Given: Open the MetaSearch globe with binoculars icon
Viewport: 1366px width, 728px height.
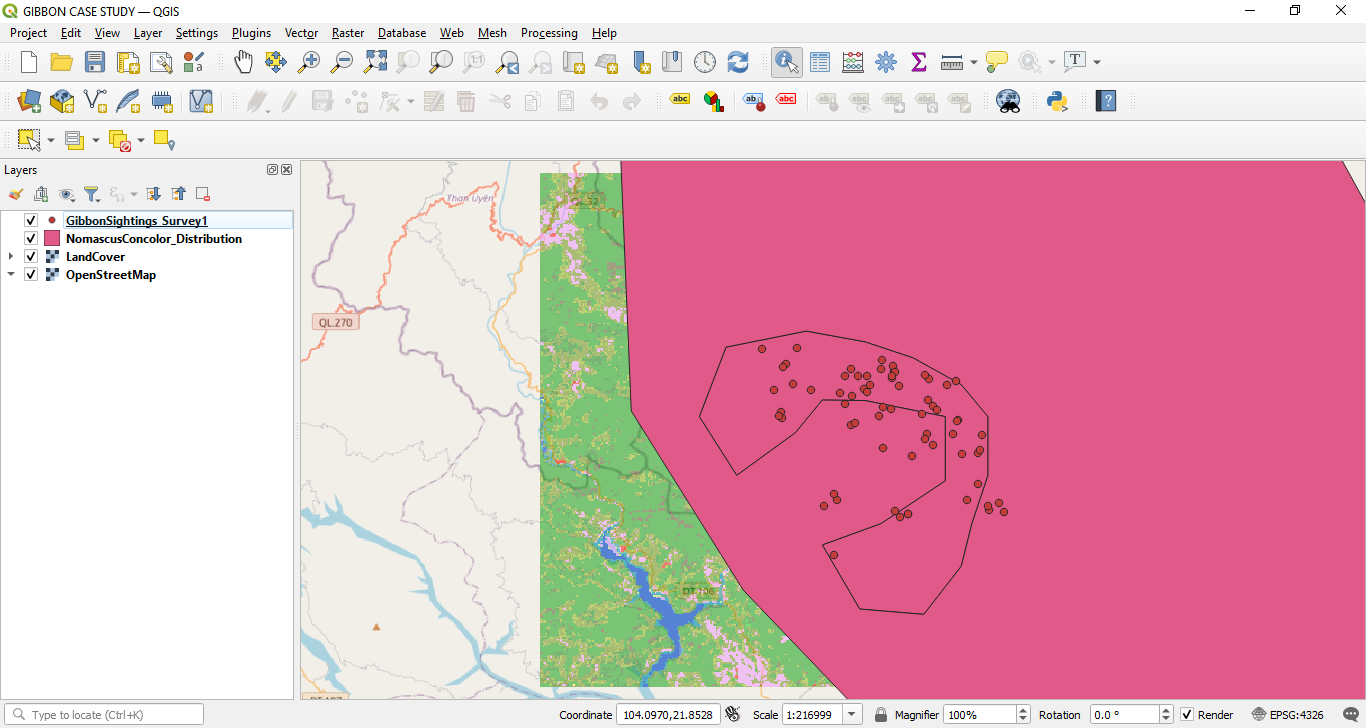Looking at the screenshot, I should tap(1009, 101).
